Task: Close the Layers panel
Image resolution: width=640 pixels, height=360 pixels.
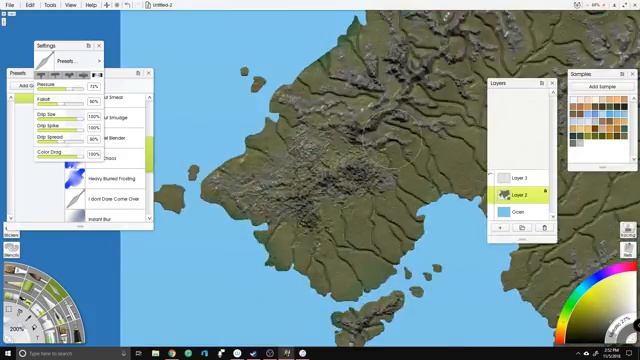Action: pyautogui.click(x=552, y=83)
